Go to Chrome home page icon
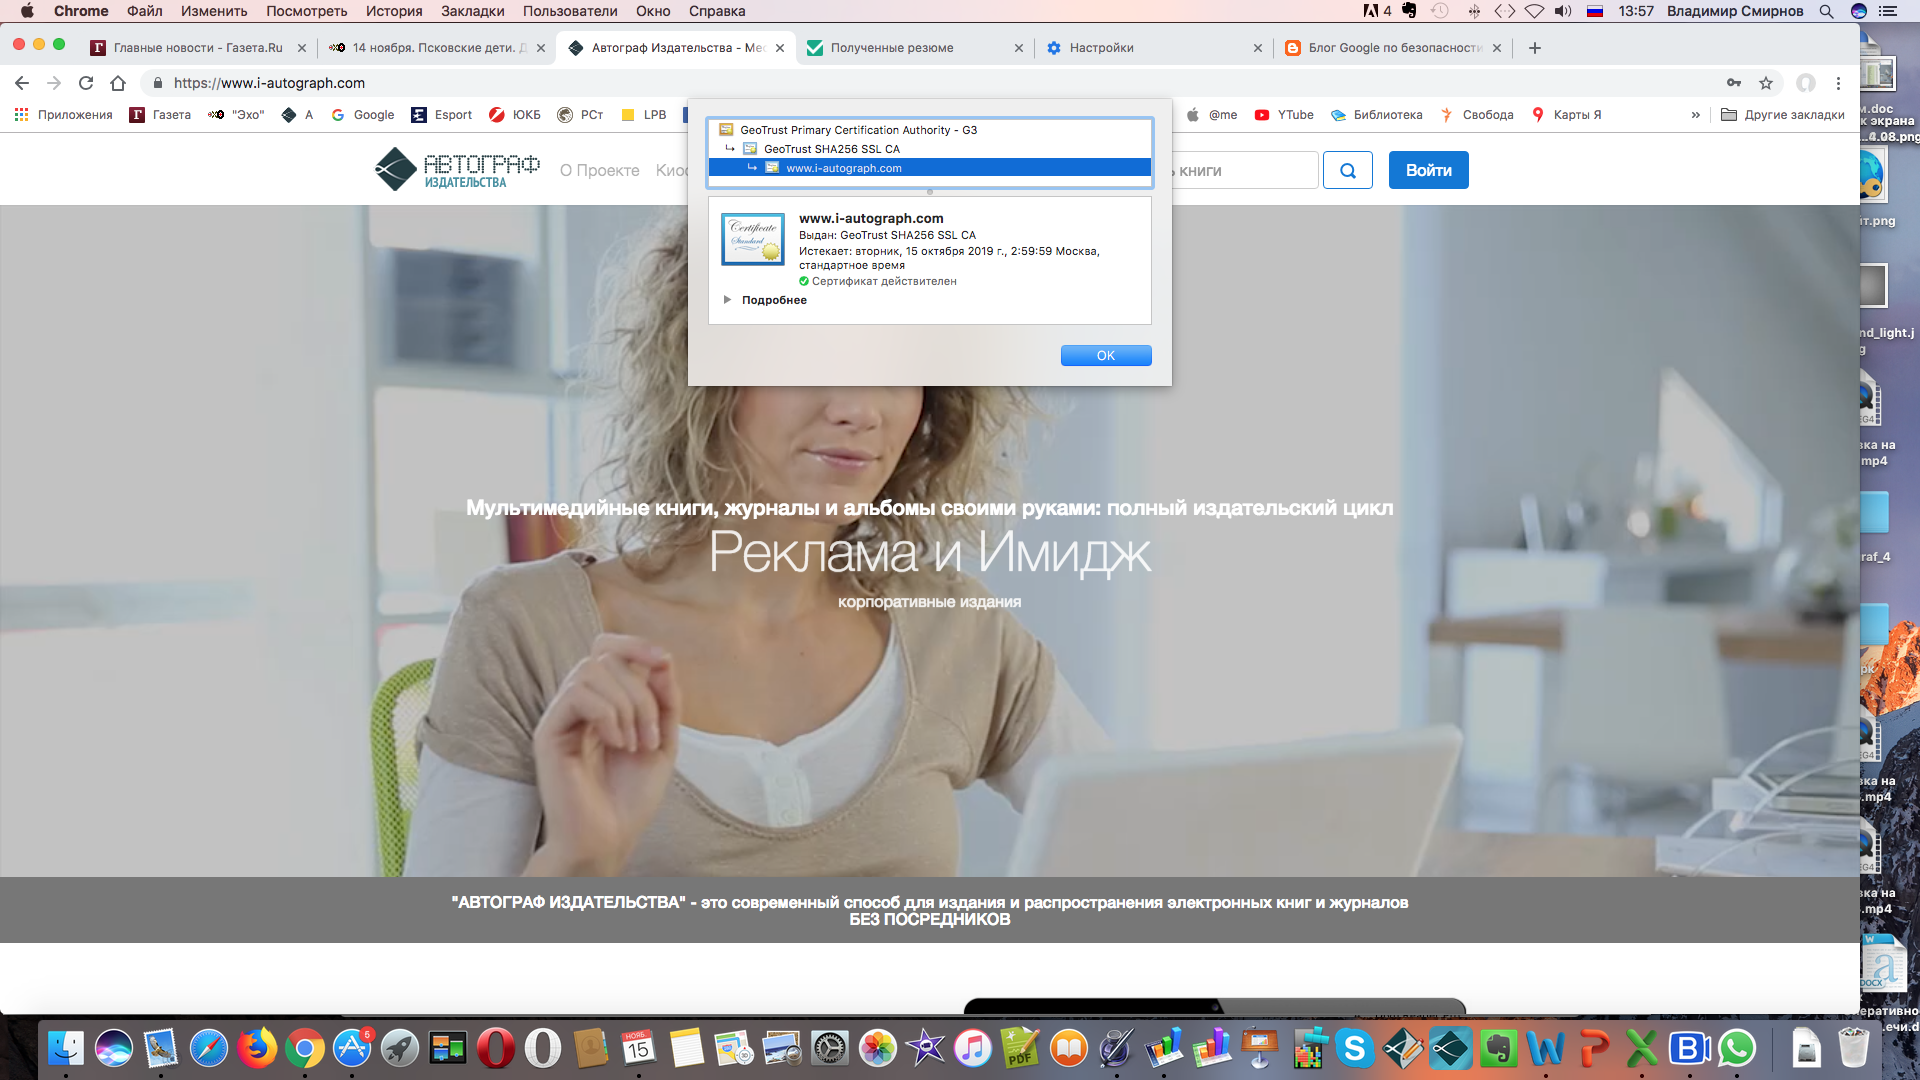The width and height of the screenshot is (1920, 1080). pyautogui.click(x=118, y=83)
